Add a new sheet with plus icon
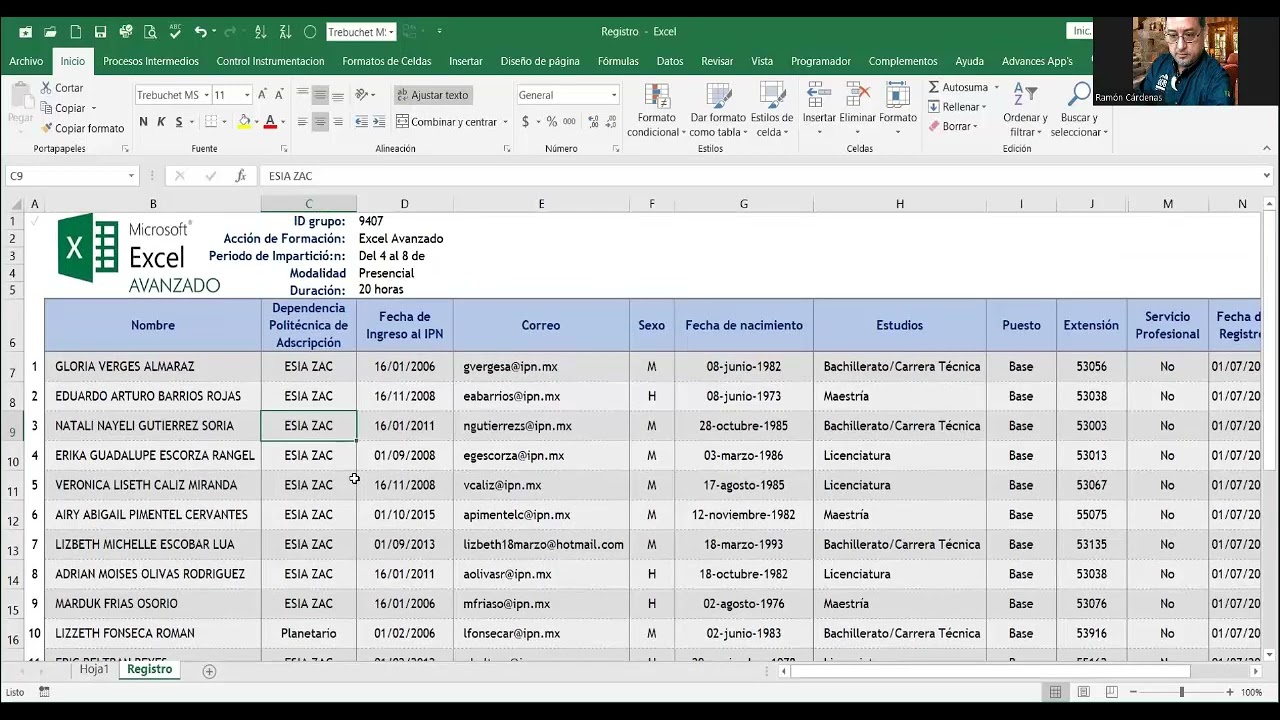Image resolution: width=1280 pixels, height=720 pixels. pyautogui.click(x=209, y=671)
